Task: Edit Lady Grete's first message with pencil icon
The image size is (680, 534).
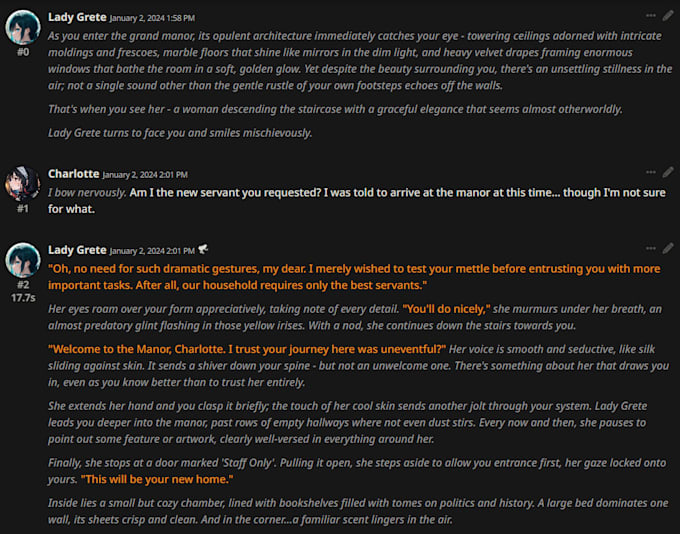Action: pyautogui.click(x=668, y=16)
